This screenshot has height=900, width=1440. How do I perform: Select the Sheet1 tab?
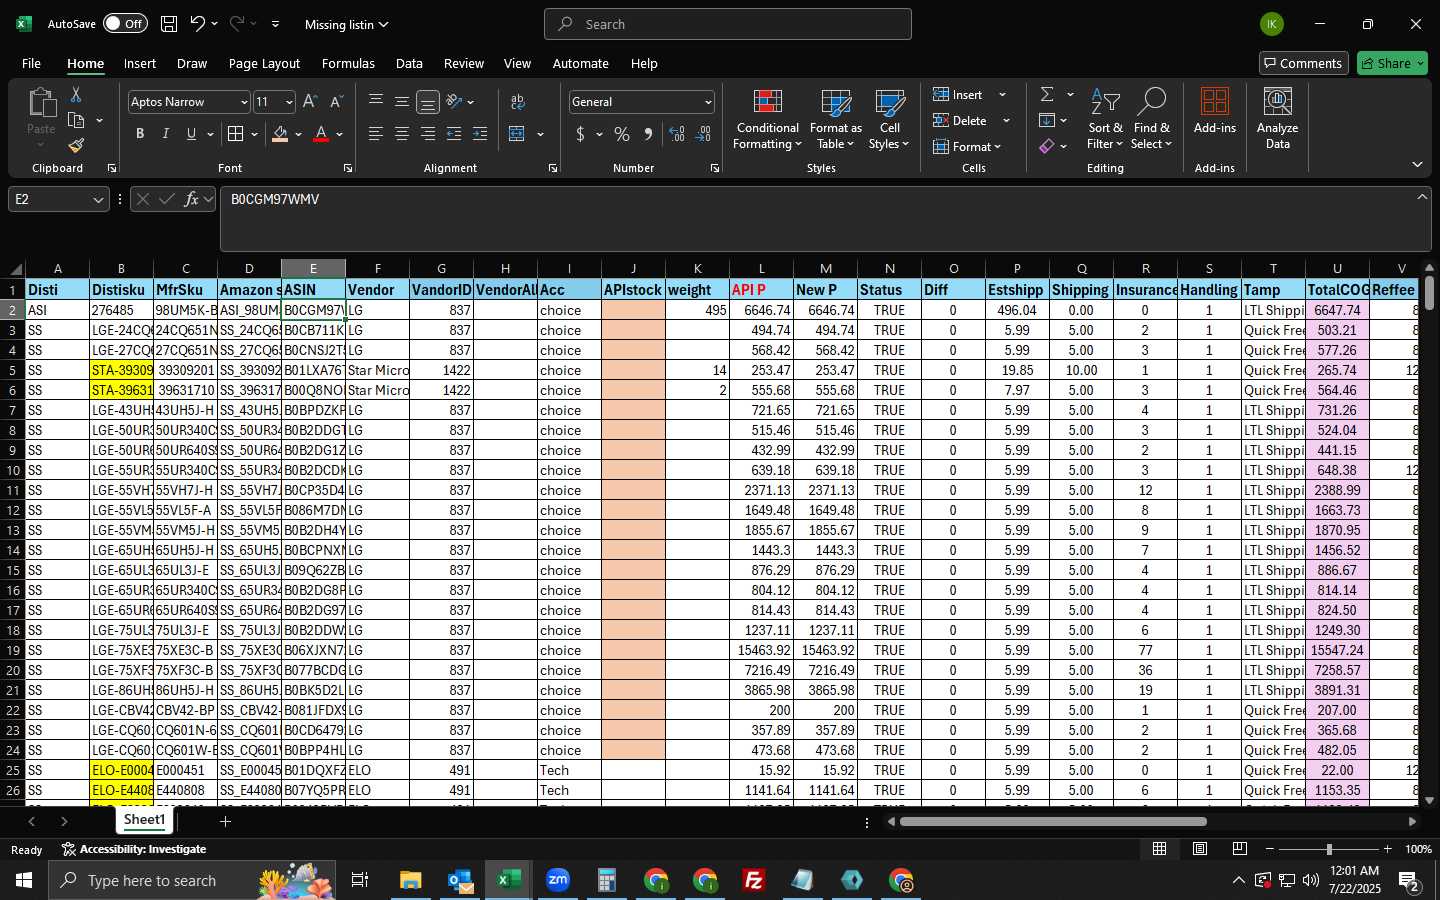(144, 820)
